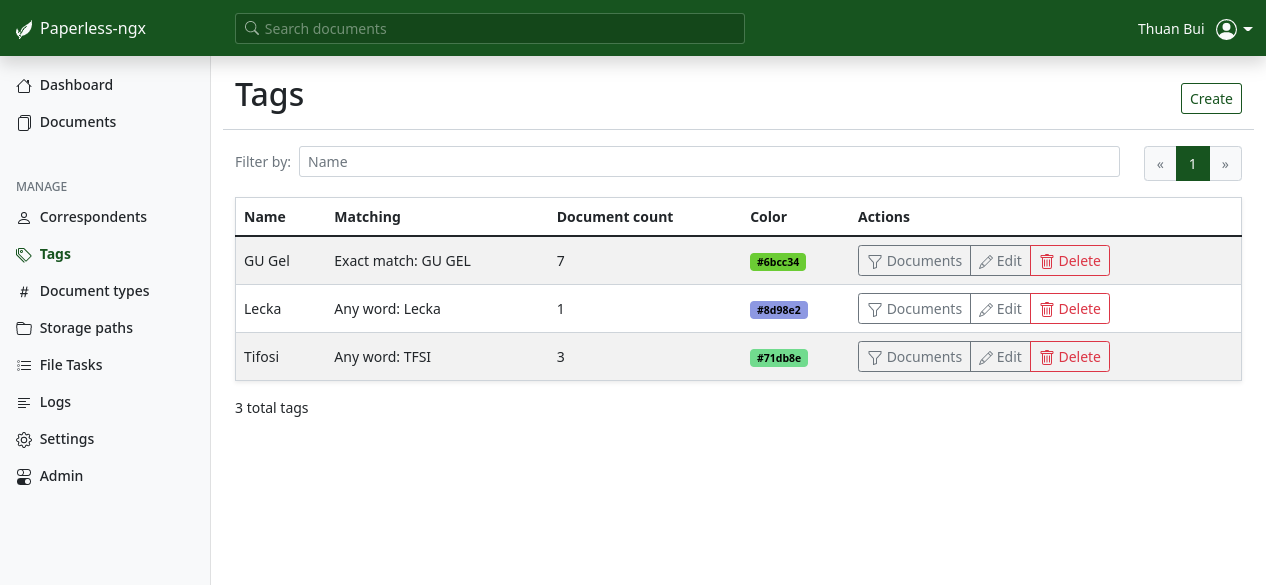Click the Storage paths folder icon
1266x585 pixels.
click(24, 329)
